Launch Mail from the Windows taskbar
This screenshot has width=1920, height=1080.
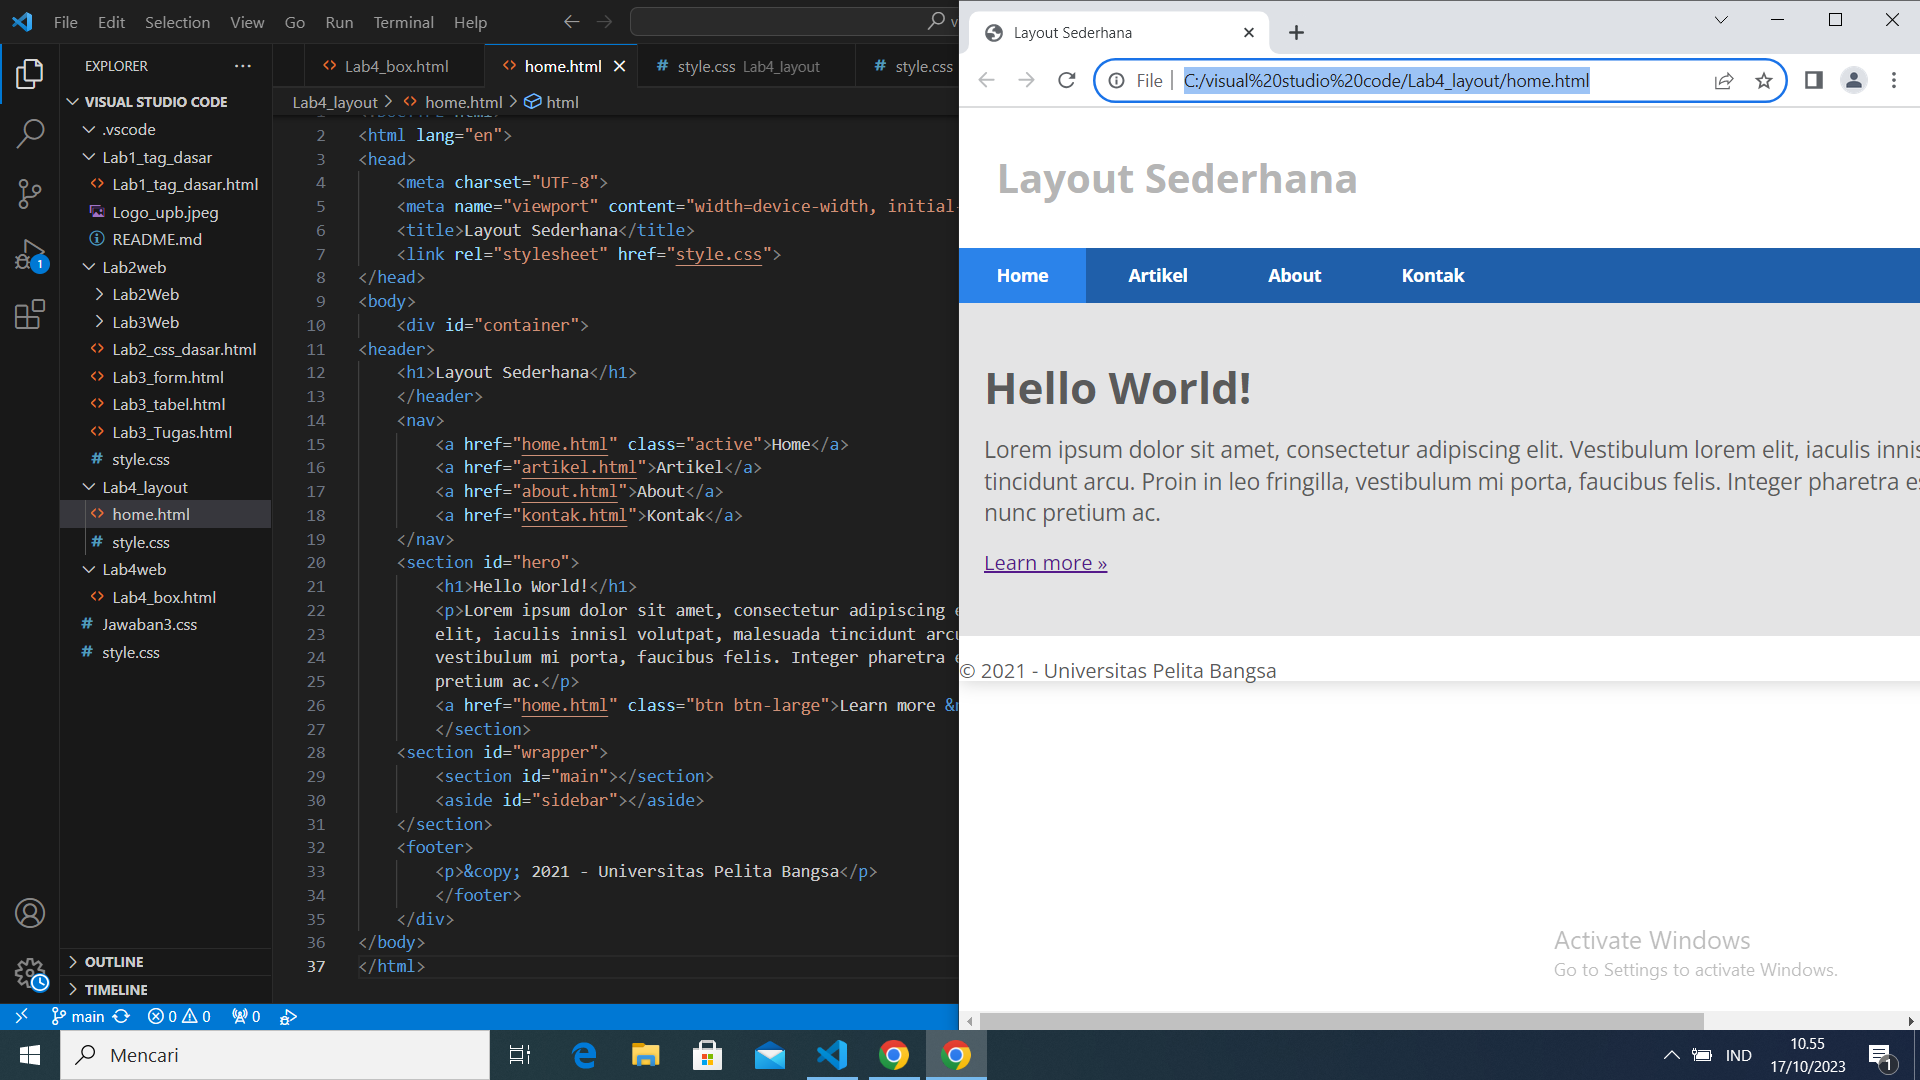coord(770,1055)
